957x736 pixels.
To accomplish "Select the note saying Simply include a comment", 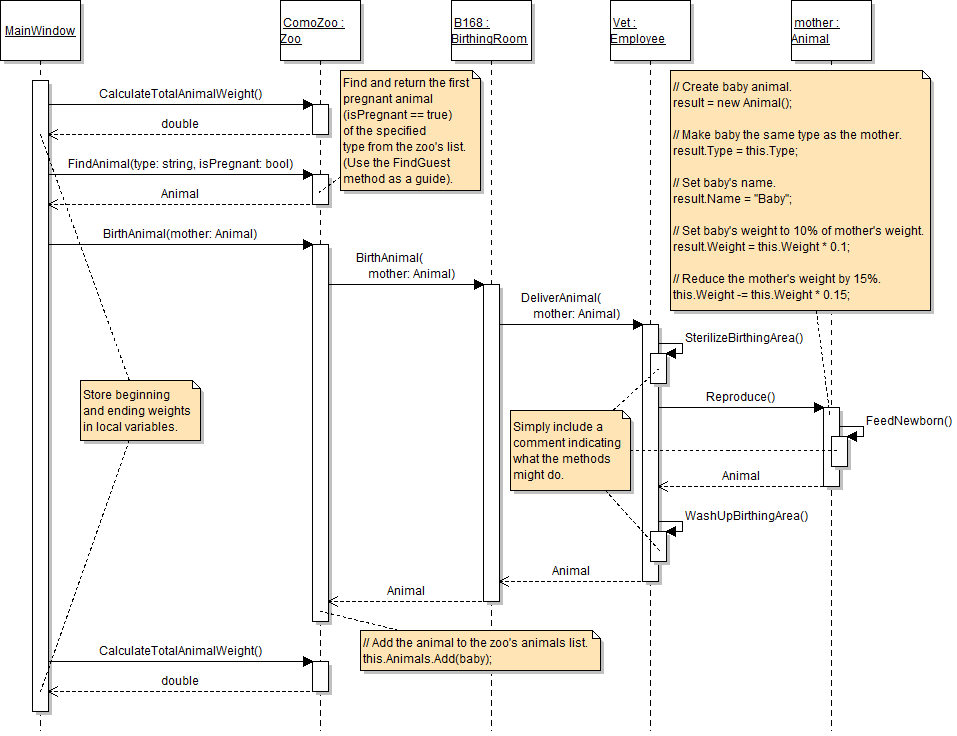I will coord(570,450).
